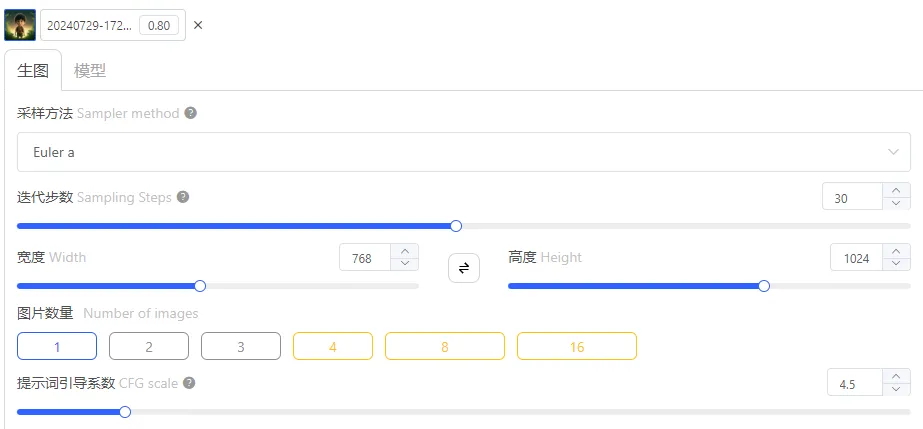Select 3 for number of images
The width and height of the screenshot is (923, 429).
pos(241,346)
